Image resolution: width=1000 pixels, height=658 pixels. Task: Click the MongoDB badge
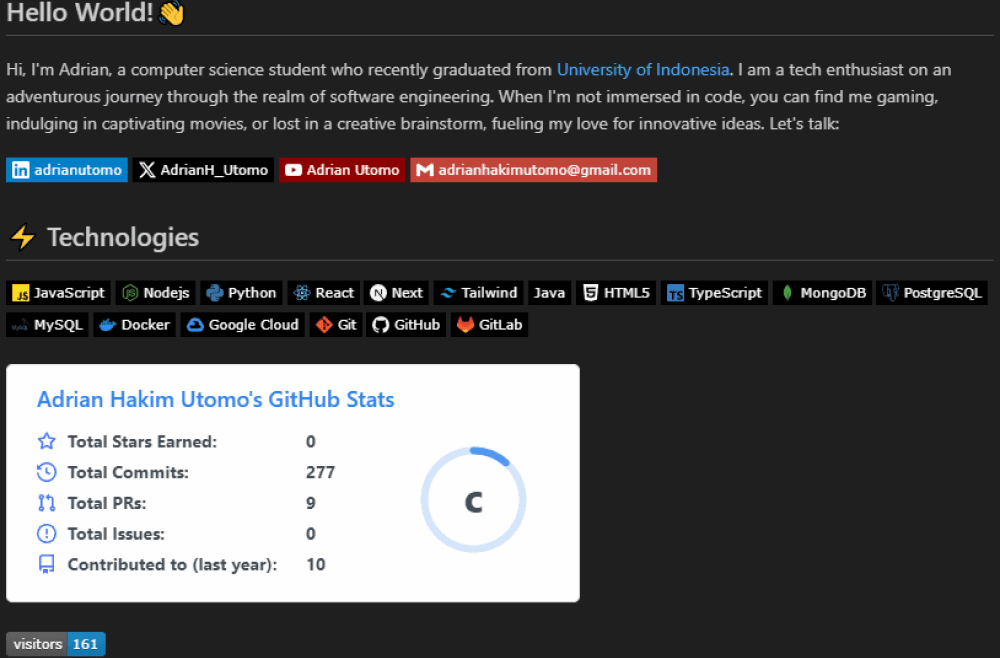tap(822, 293)
